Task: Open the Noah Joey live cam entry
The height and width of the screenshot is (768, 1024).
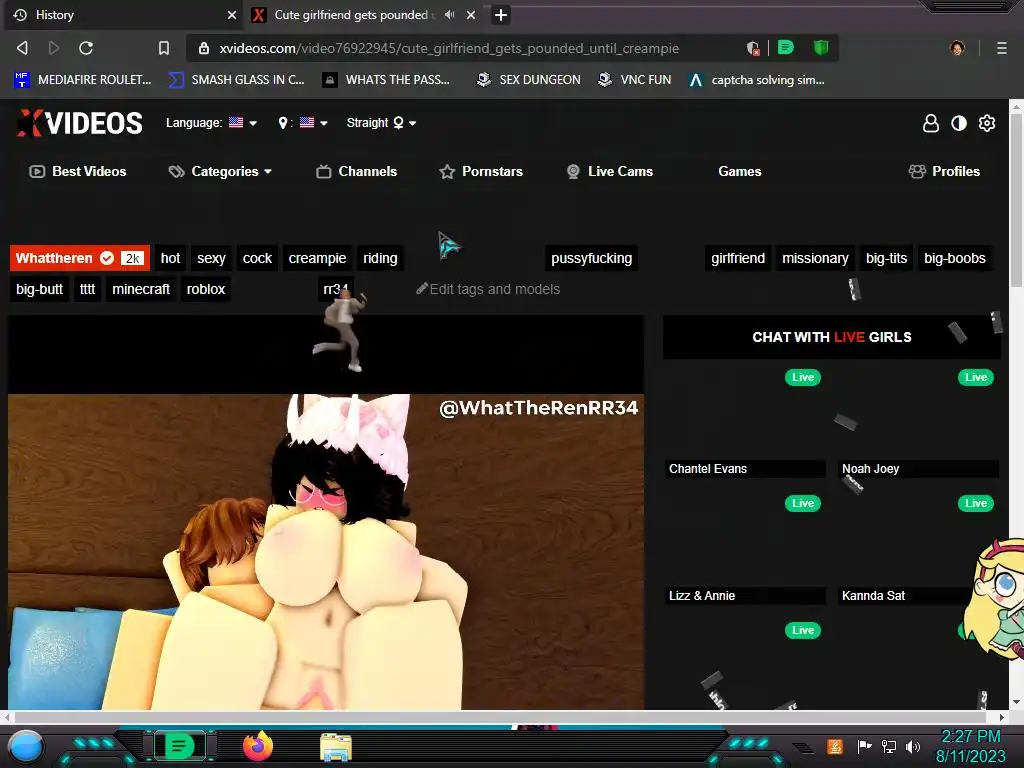Action: tap(918, 468)
